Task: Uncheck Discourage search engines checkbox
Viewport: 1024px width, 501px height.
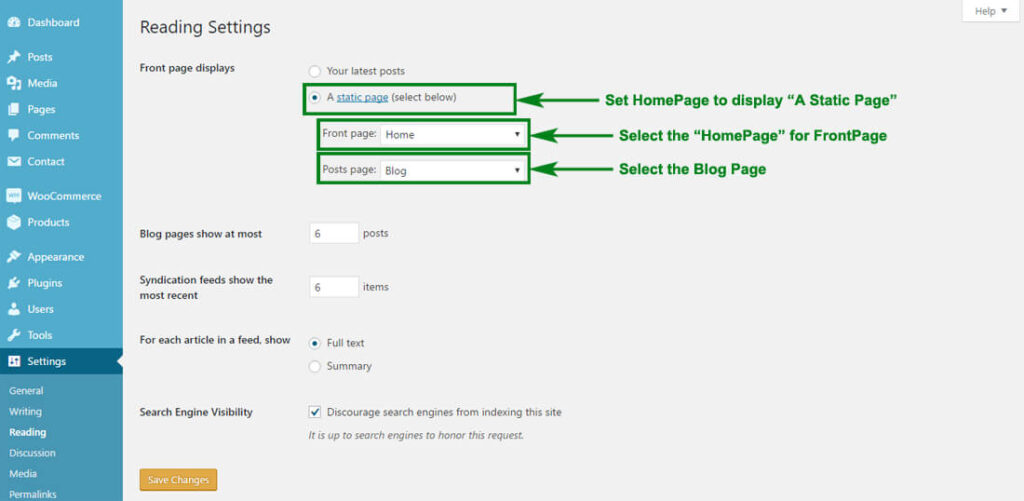Action: click(x=315, y=412)
